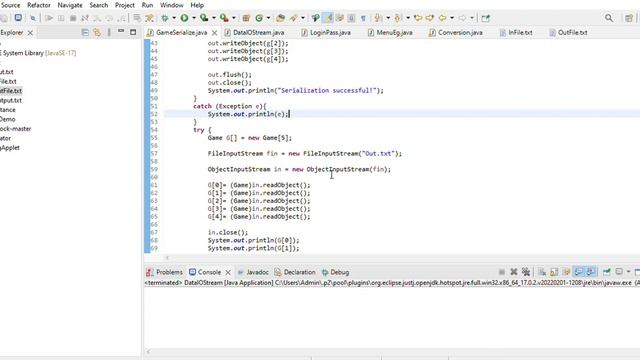Viewport: 640px width, 360px height.
Task: Open Package Explorer View Menu dots
Action: click(109, 32)
